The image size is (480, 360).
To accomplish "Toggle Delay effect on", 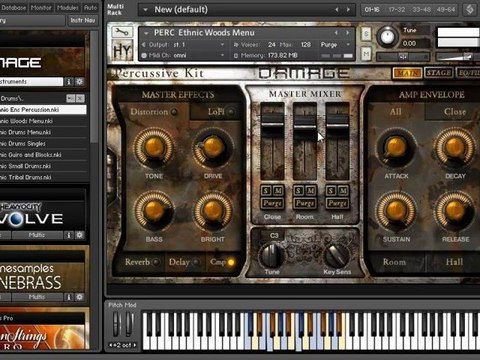I will (197, 262).
